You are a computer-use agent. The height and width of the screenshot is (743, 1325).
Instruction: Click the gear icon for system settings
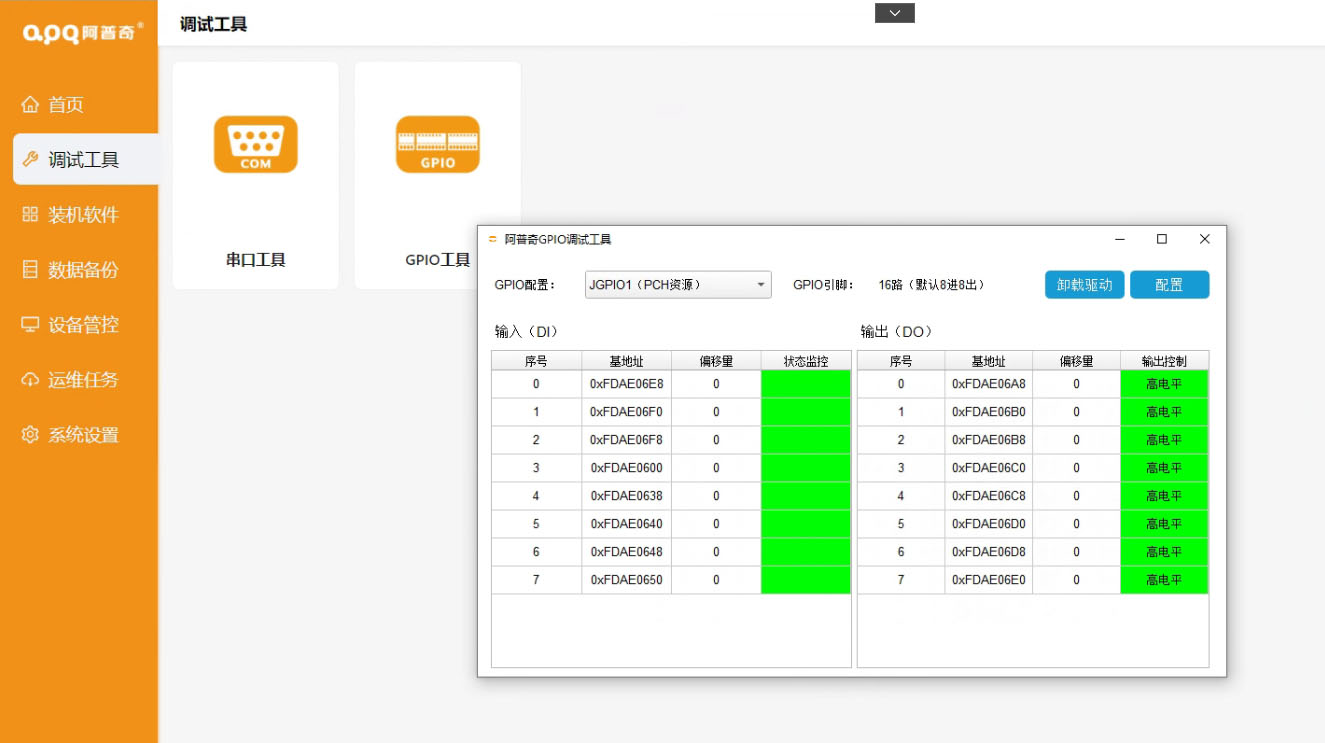click(30, 435)
